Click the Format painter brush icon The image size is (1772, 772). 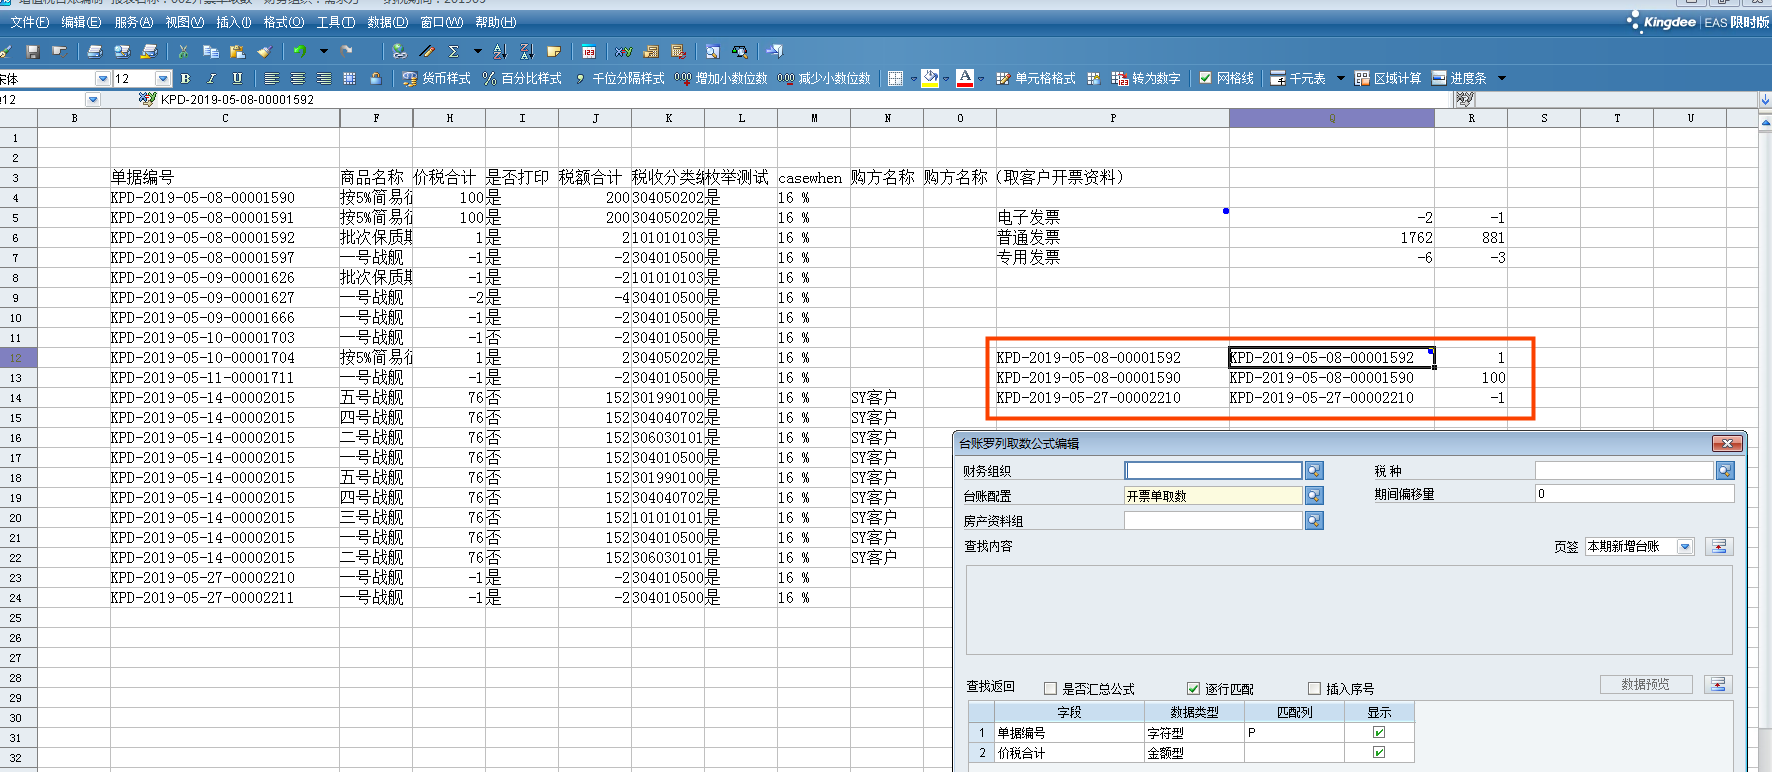[264, 51]
